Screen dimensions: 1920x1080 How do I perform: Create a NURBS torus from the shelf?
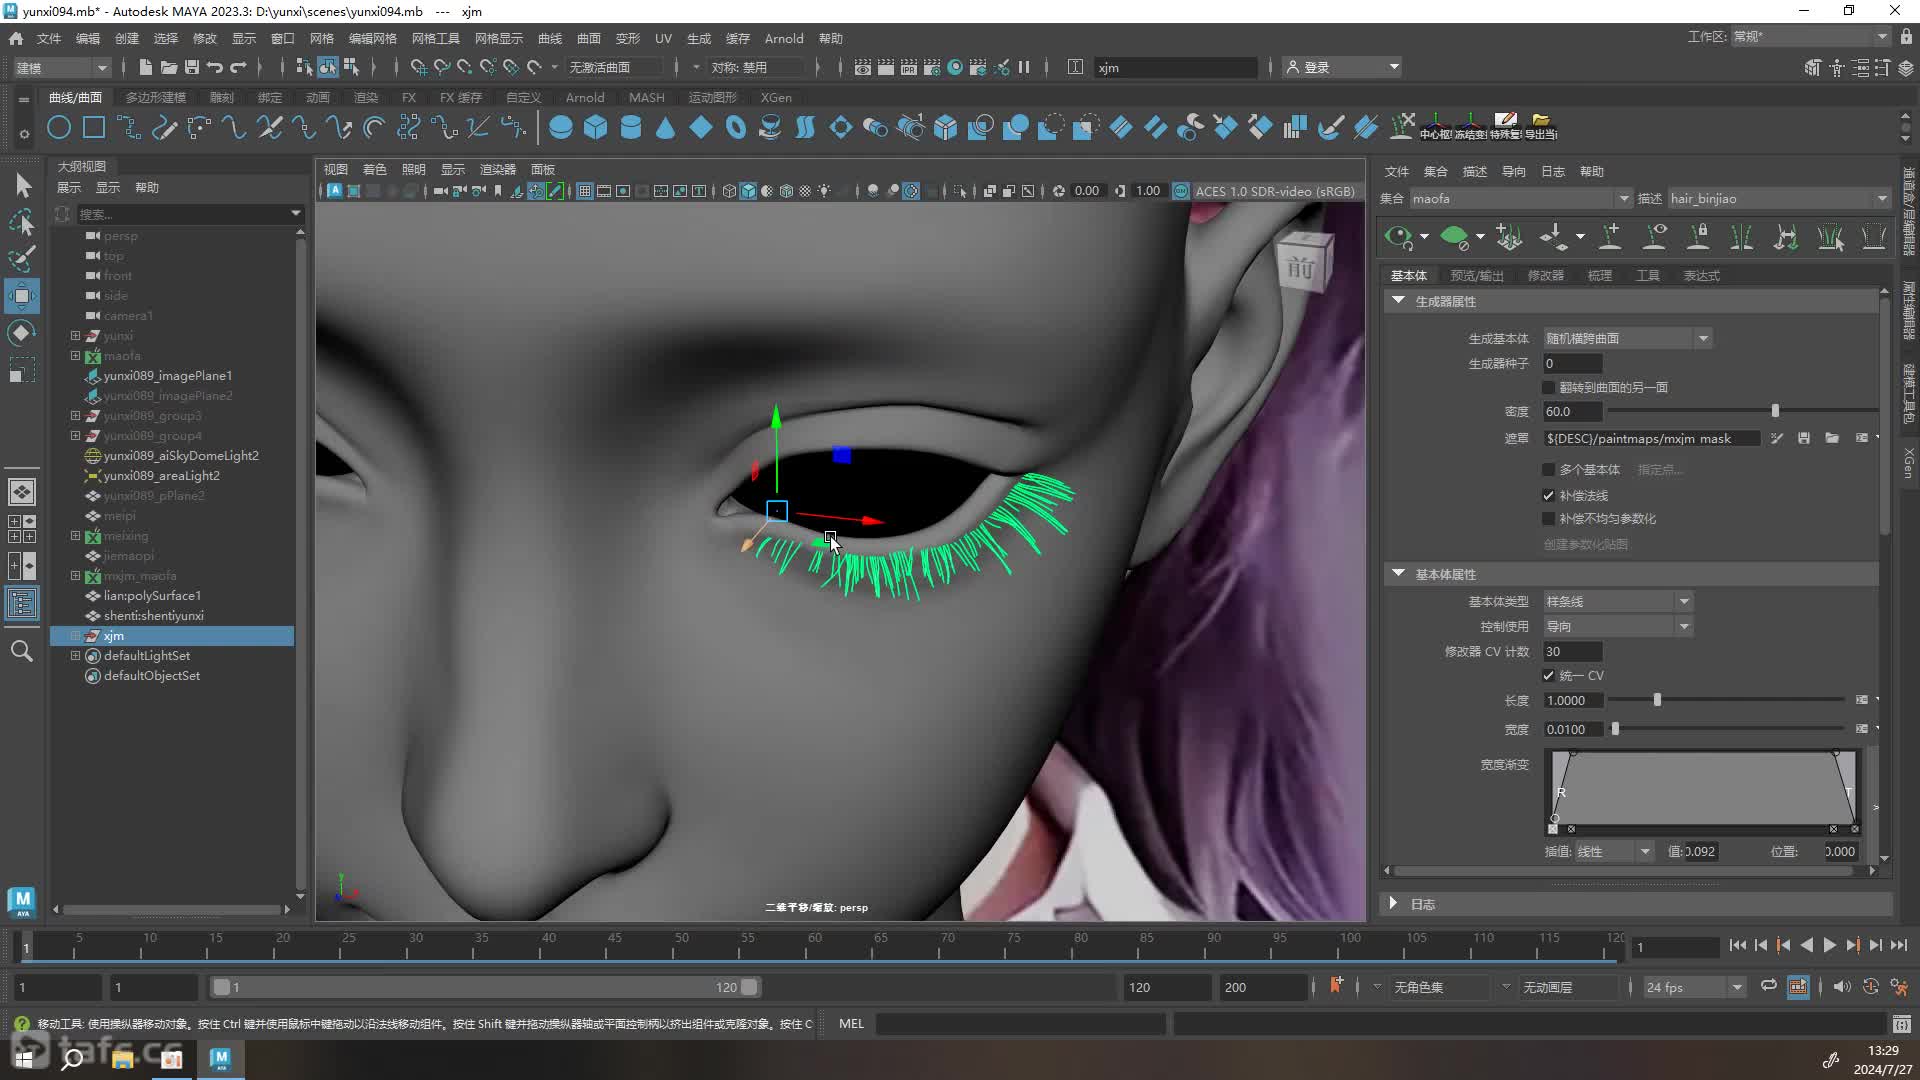(736, 127)
